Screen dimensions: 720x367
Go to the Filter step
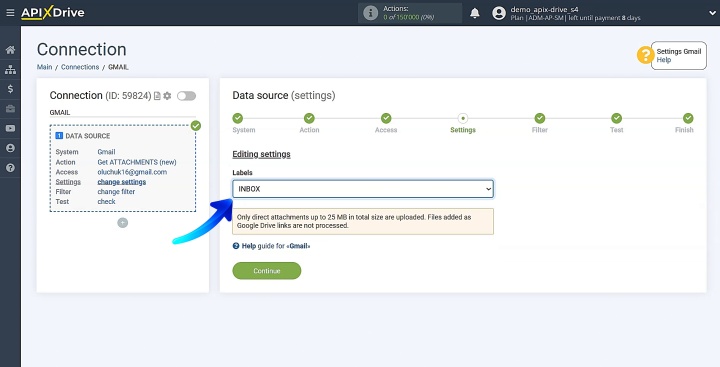540,119
